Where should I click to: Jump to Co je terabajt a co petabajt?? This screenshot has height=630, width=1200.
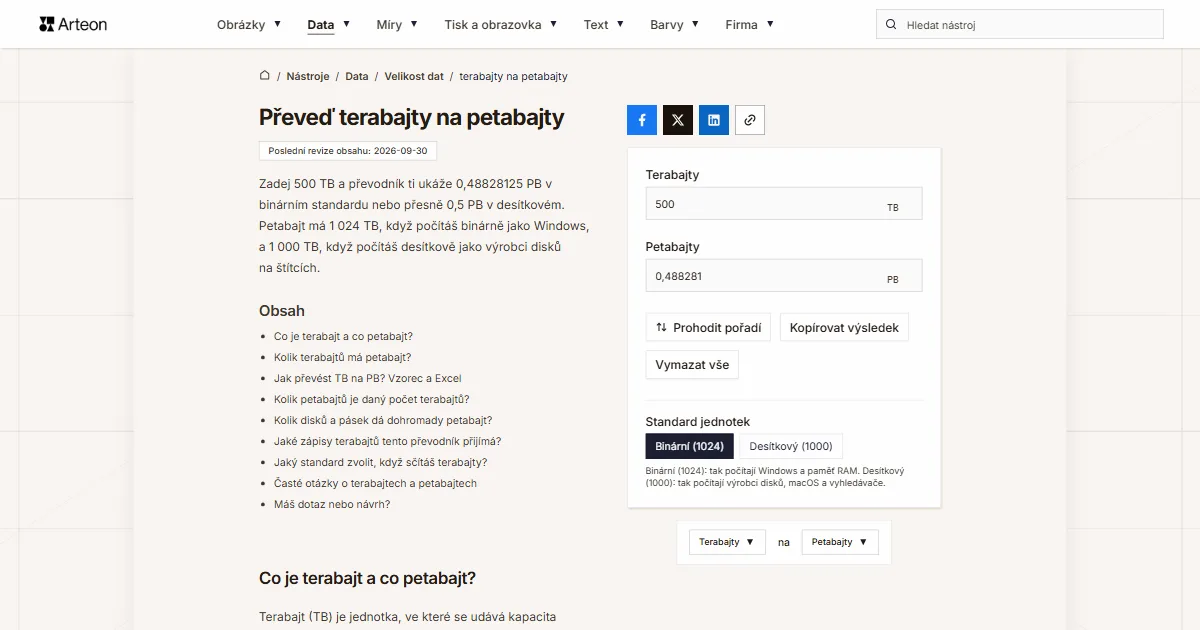tap(343, 336)
